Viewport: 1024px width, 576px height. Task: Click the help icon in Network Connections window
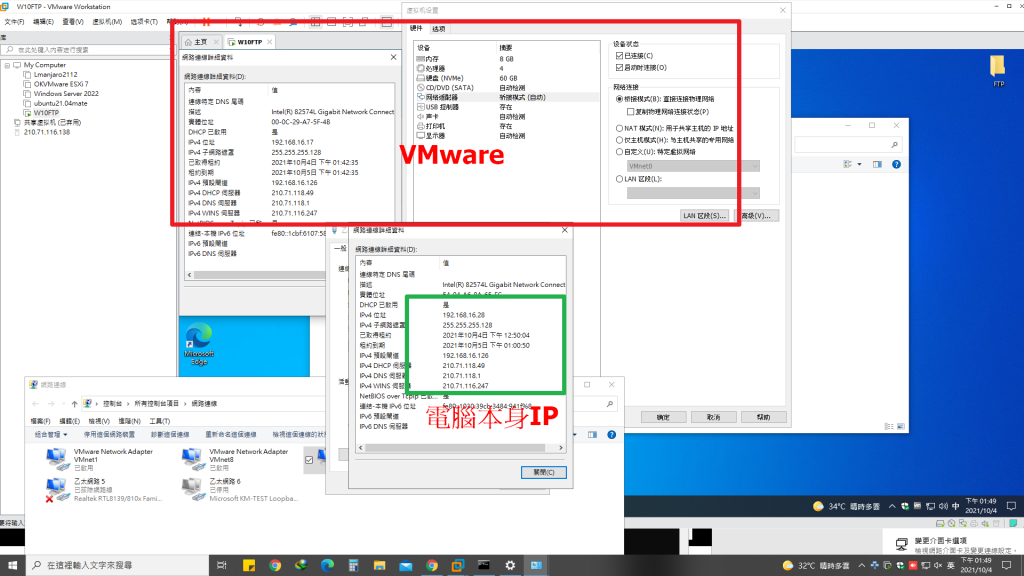611,434
